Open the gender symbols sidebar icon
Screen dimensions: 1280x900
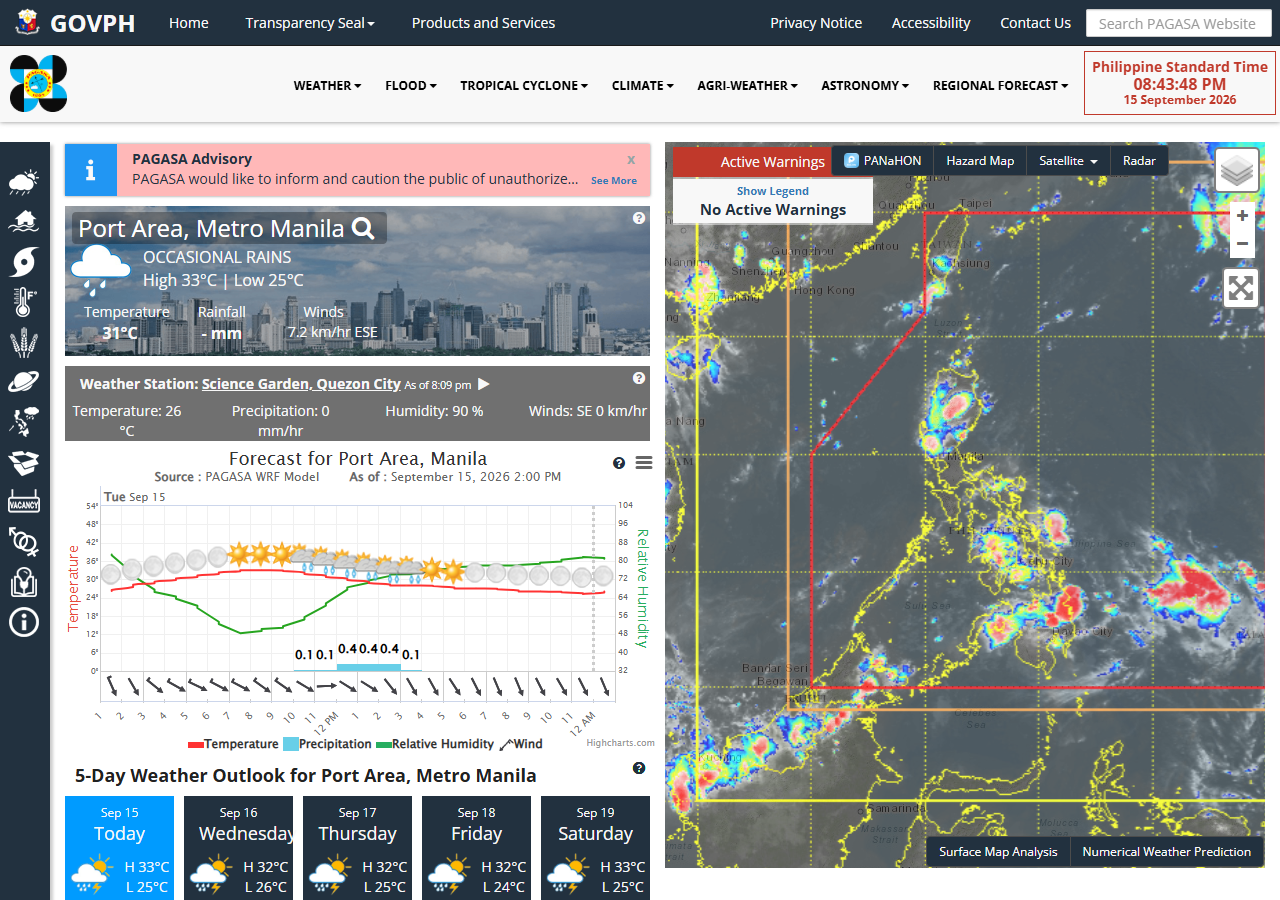[x=24, y=542]
